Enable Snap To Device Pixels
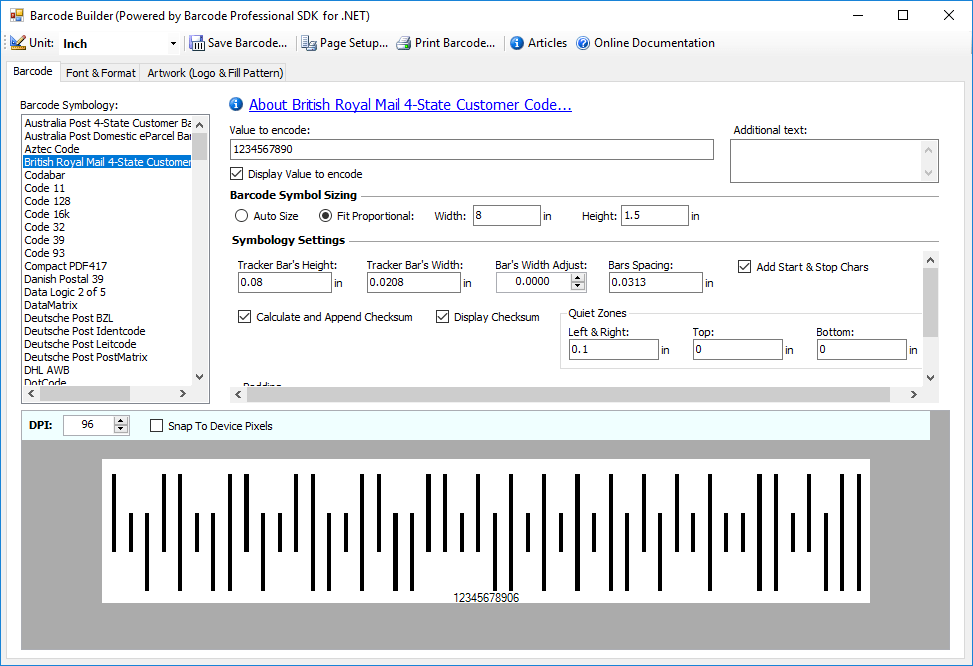Image resolution: width=973 pixels, height=666 pixels. (x=156, y=425)
